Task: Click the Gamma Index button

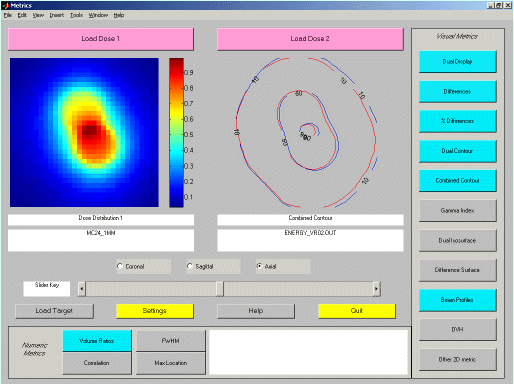Action: (457, 210)
